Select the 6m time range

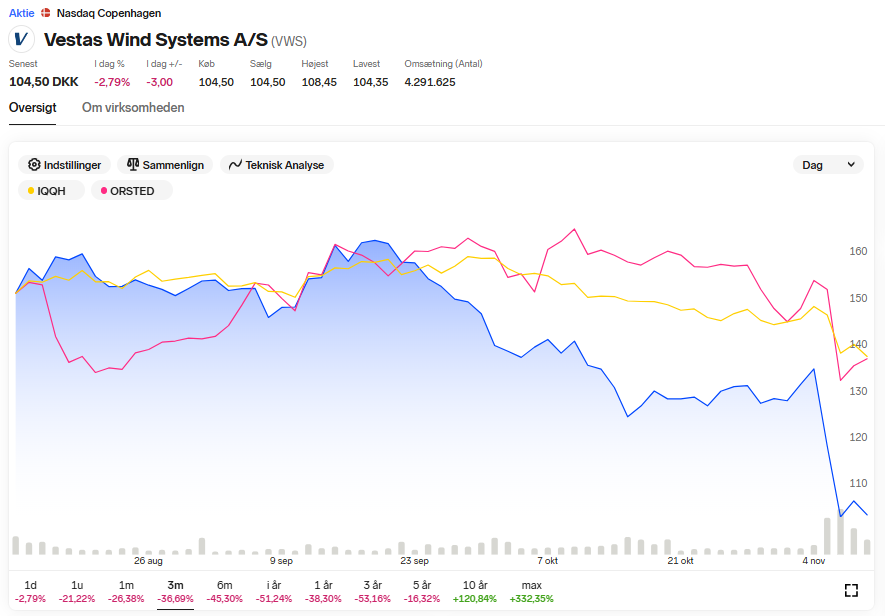pyautogui.click(x=225, y=591)
